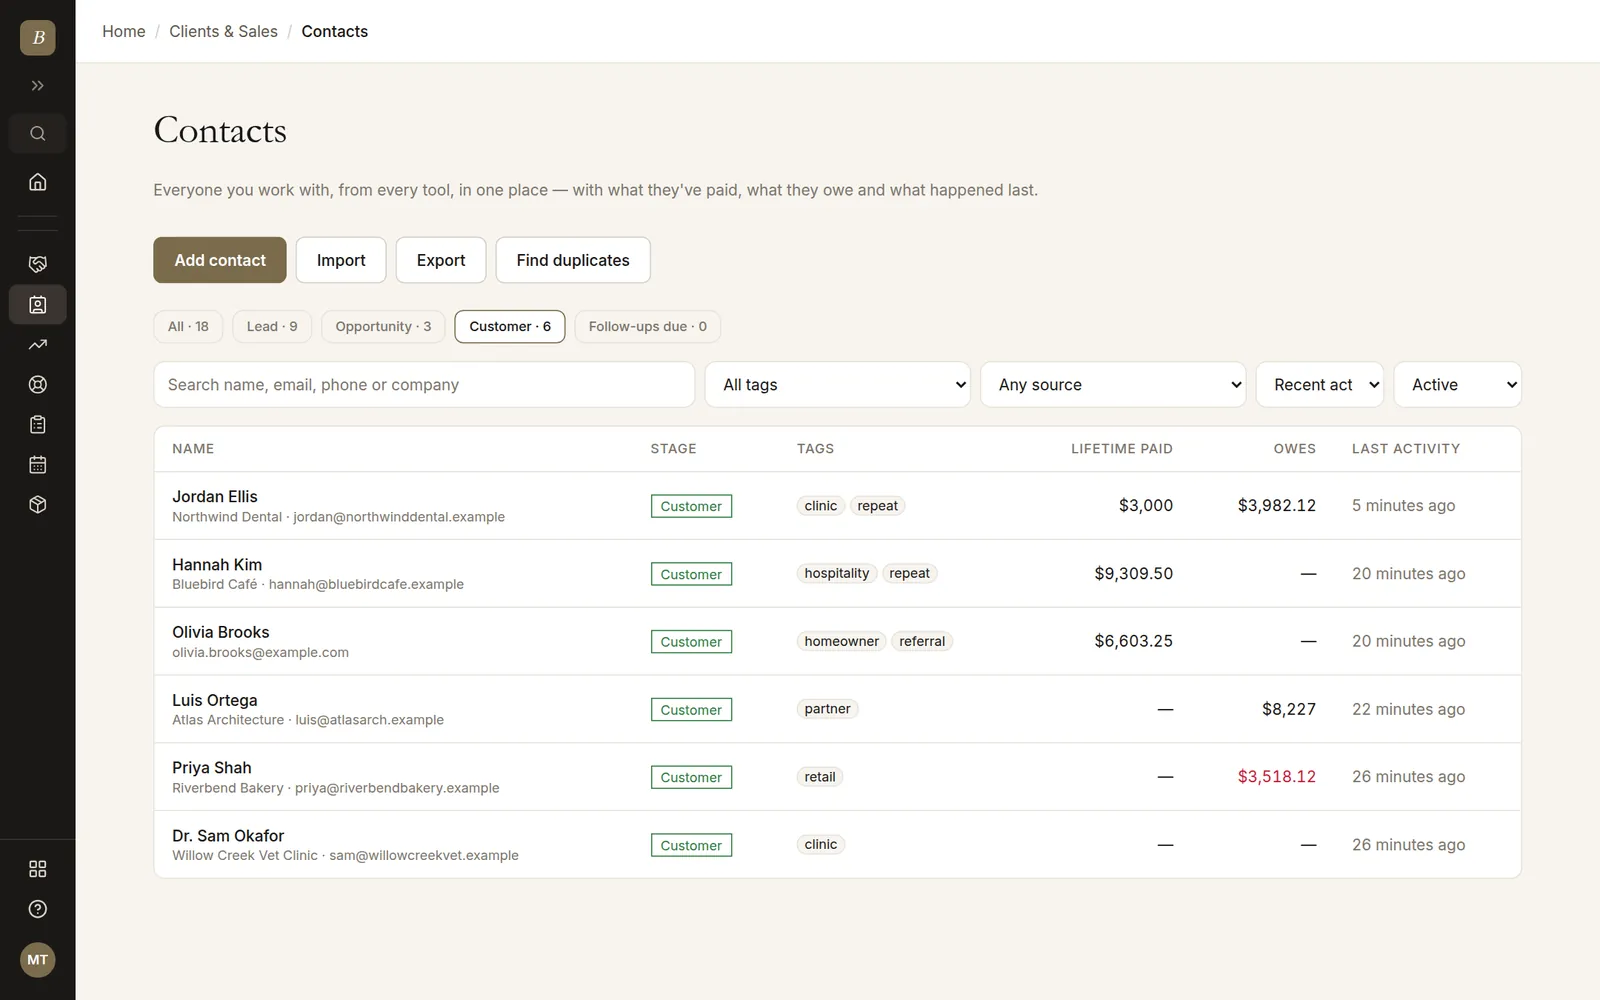Image resolution: width=1600 pixels, height=1000 pixels.
Task: Select the All · 18 filter tab
Action: tap(188, 327)
